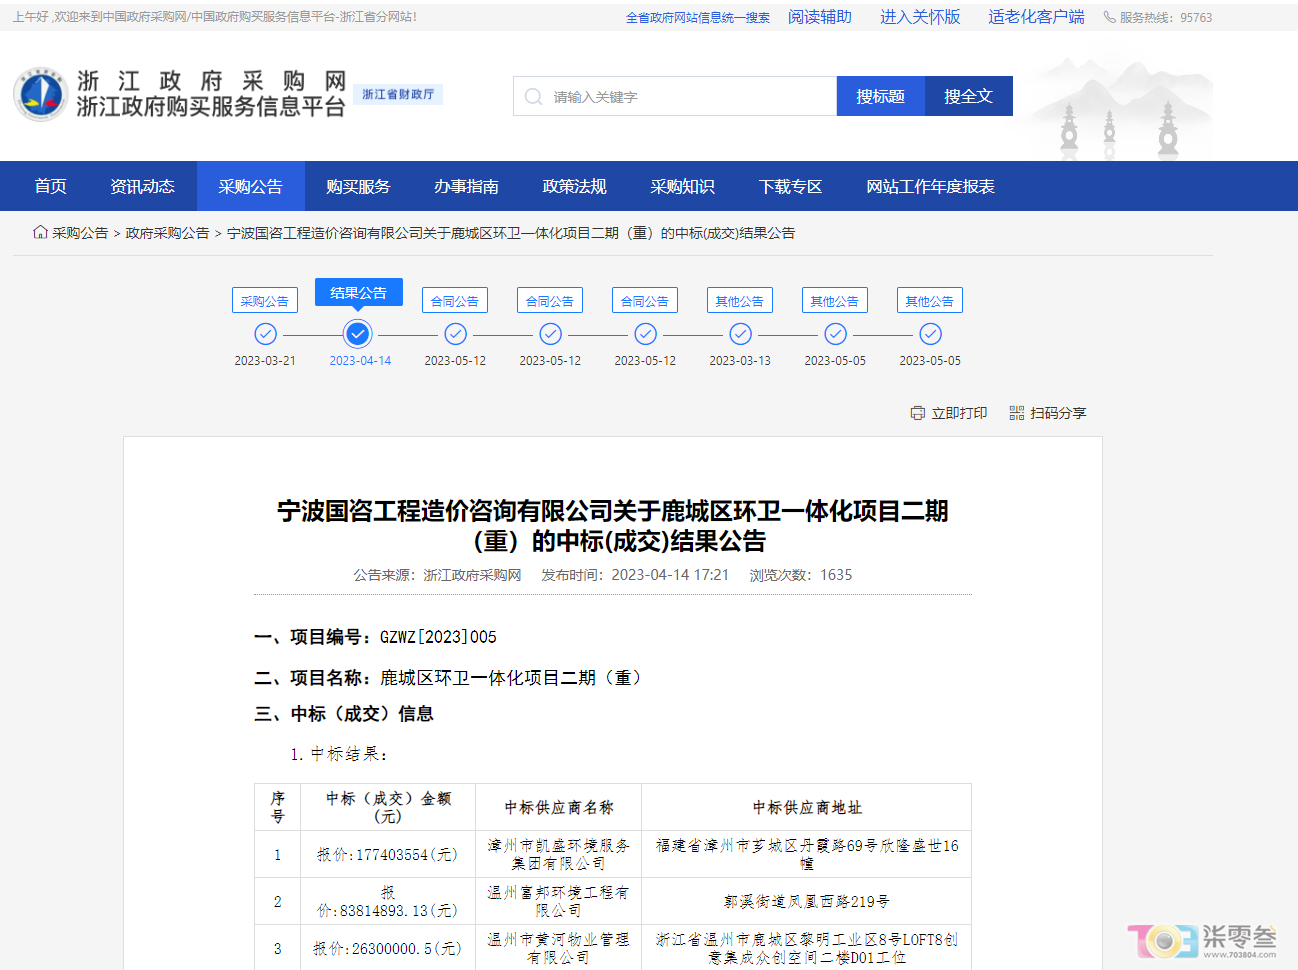The width and height of the screenshot is (1298, 970).
Task: Click the supplier 温州市黄河物业管理有限公司
Action: click(558, 948)
